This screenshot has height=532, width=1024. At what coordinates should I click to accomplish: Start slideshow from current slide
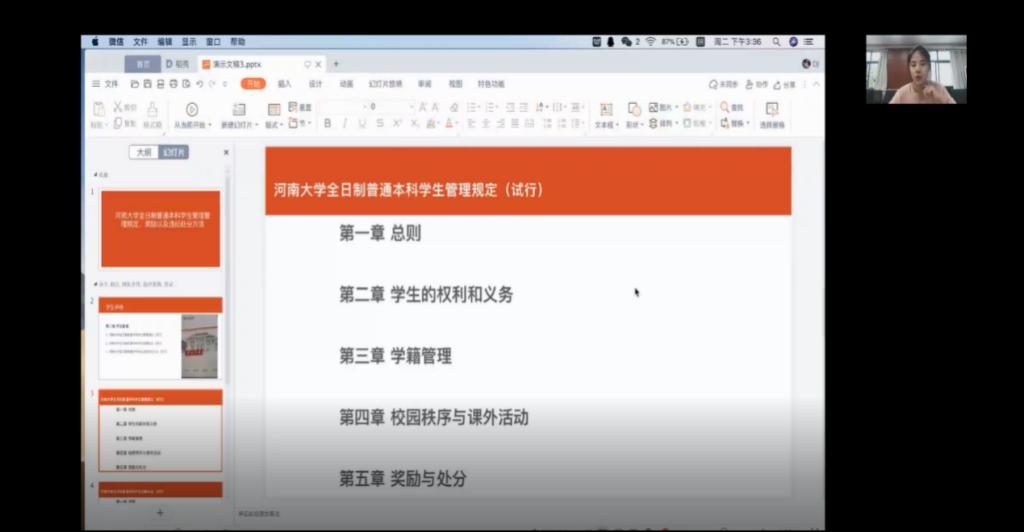click(x=192, y=114)
